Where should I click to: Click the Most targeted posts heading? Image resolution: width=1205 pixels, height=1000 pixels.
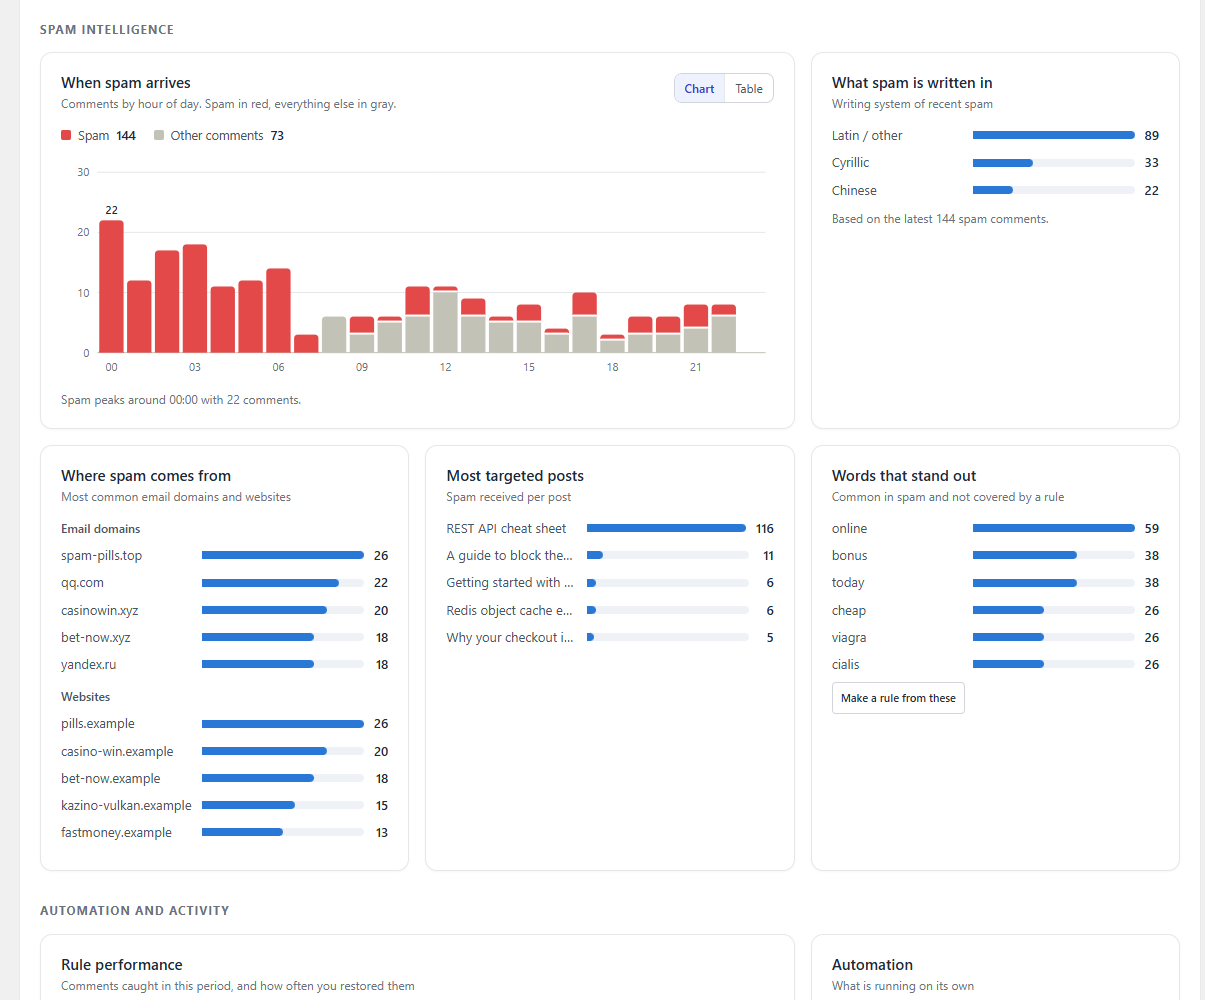[515, 476]
